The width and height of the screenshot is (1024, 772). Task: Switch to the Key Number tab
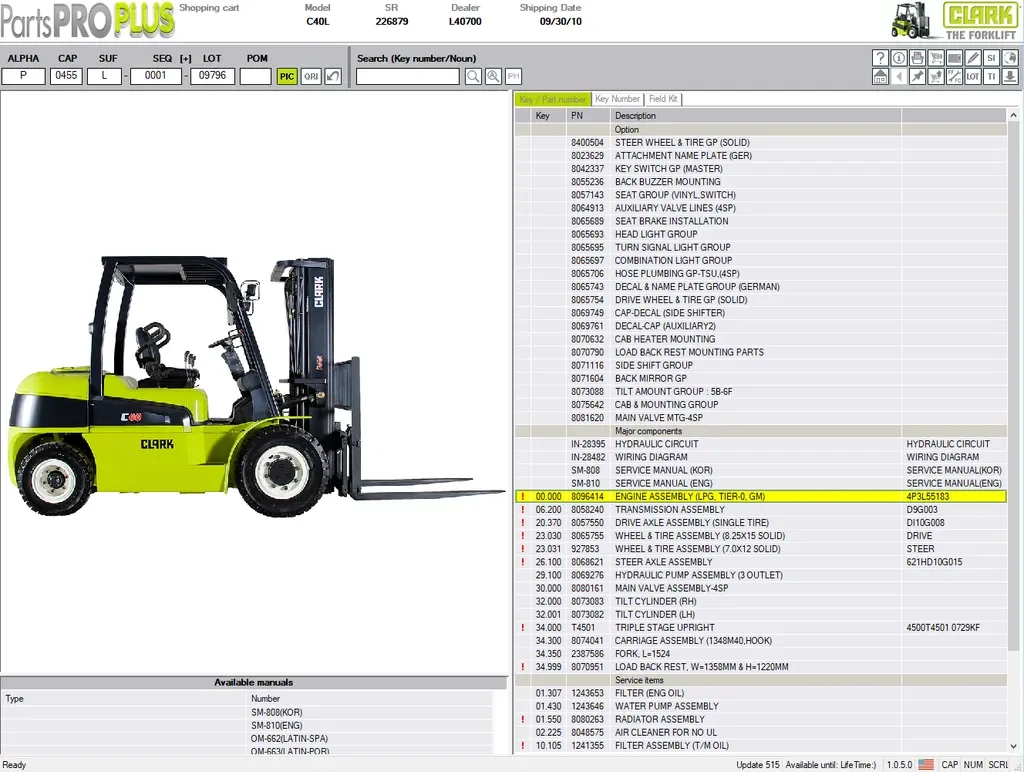617,99
